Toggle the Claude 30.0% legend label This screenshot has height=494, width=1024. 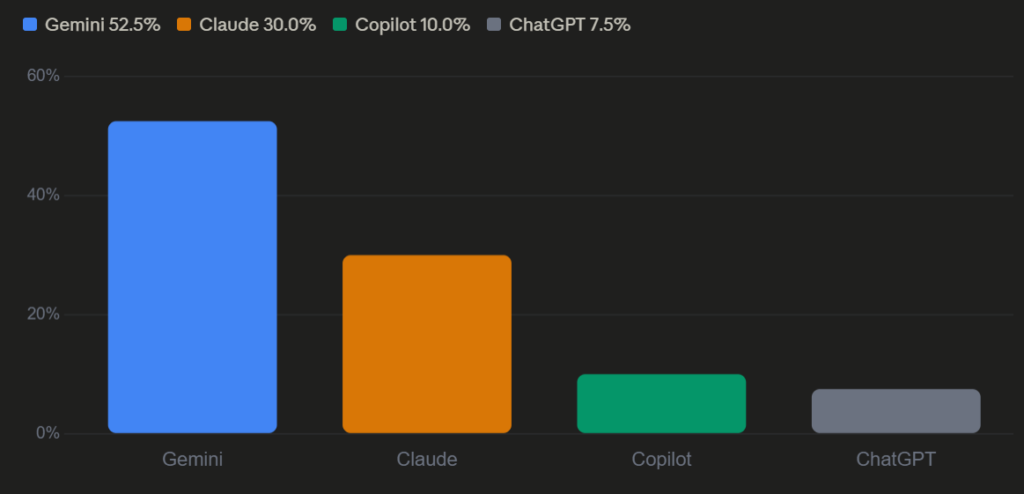[x=257, y=25]
